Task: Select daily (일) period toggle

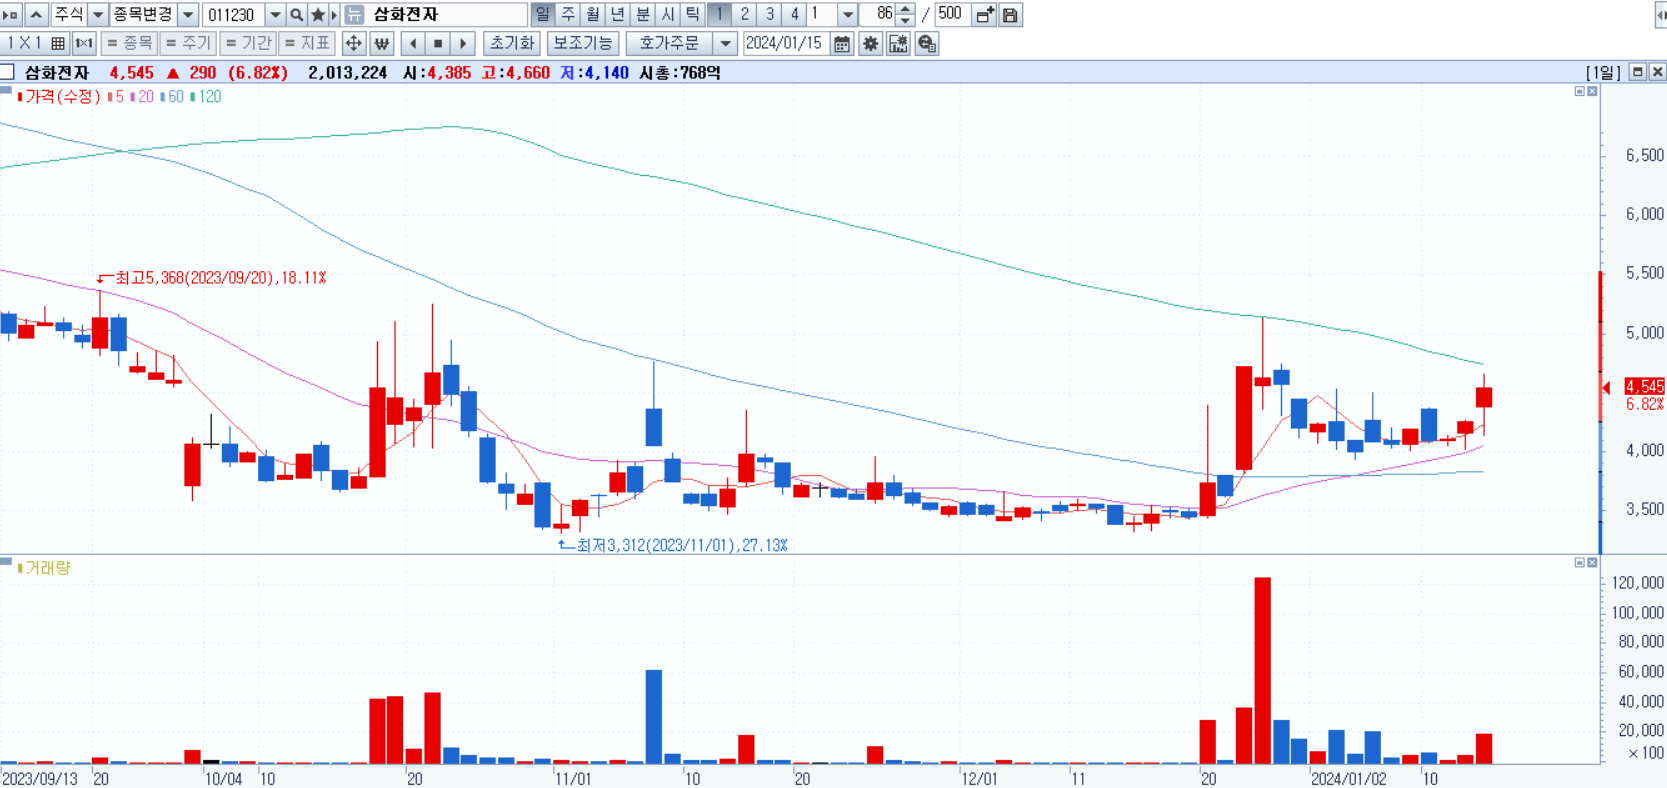Action: [x=542, y=15]
